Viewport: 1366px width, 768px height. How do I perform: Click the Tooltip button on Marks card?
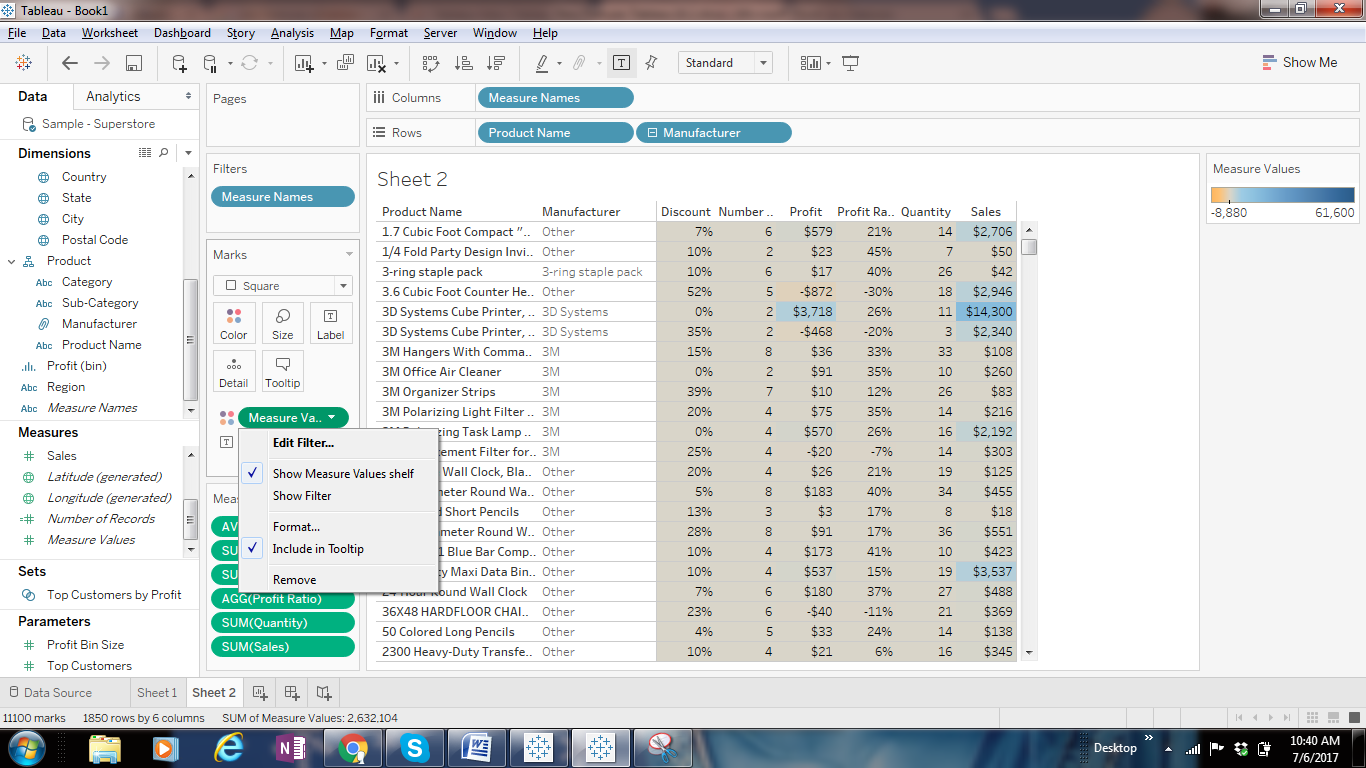283,371
